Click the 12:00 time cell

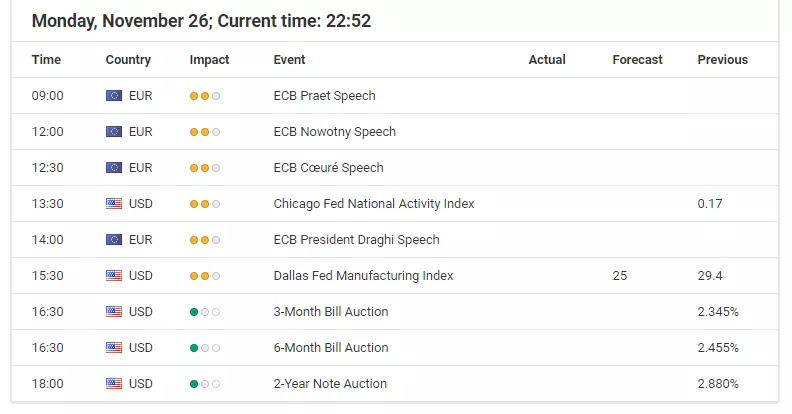47,132
